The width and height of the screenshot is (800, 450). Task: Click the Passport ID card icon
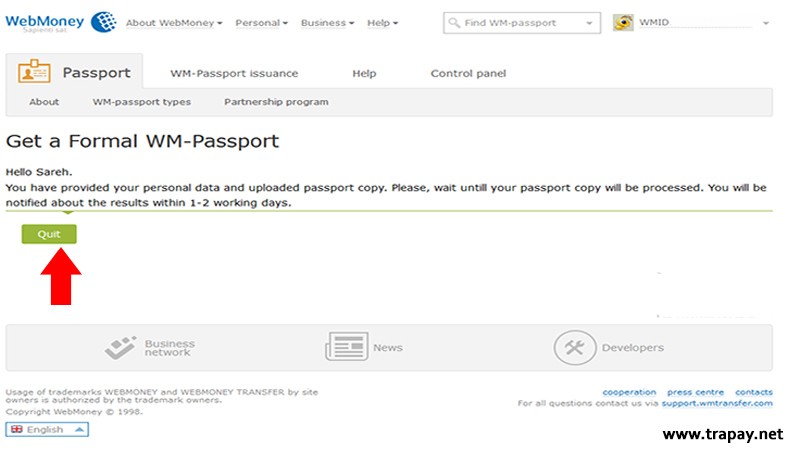pyautogui.click(x=35, y=73)
